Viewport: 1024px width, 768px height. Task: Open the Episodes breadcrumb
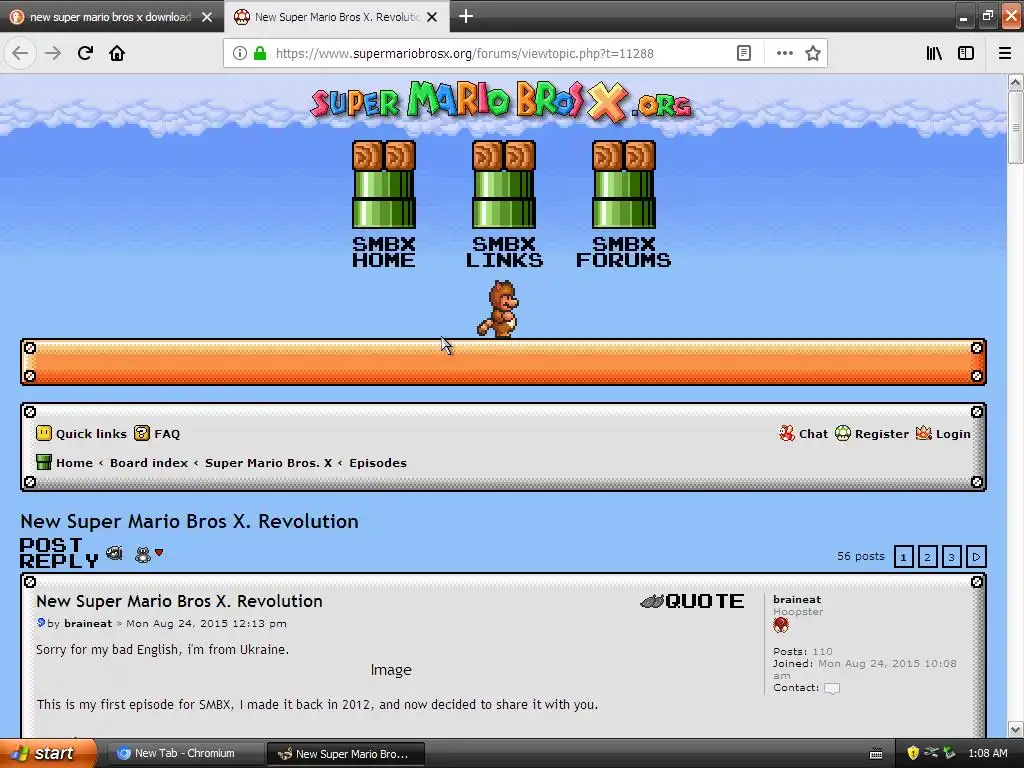click(377, 462)
